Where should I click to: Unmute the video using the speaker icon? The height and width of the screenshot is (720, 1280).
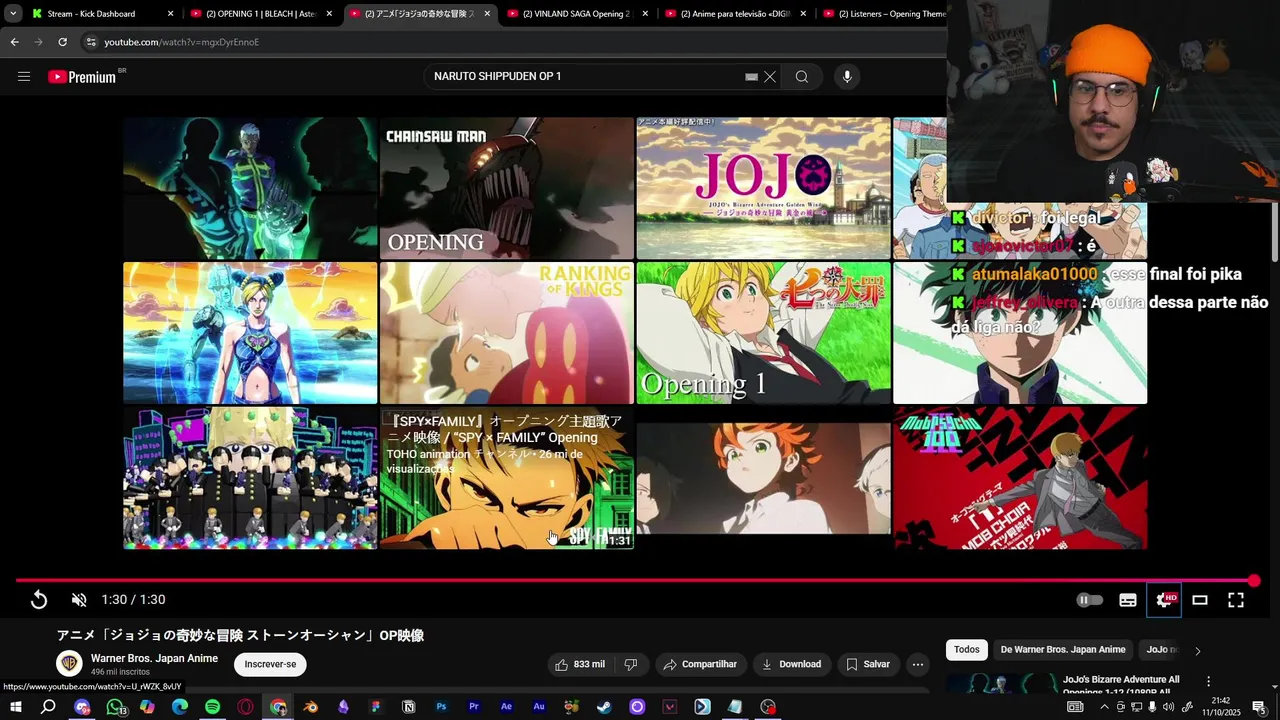(x=79, y=600)
